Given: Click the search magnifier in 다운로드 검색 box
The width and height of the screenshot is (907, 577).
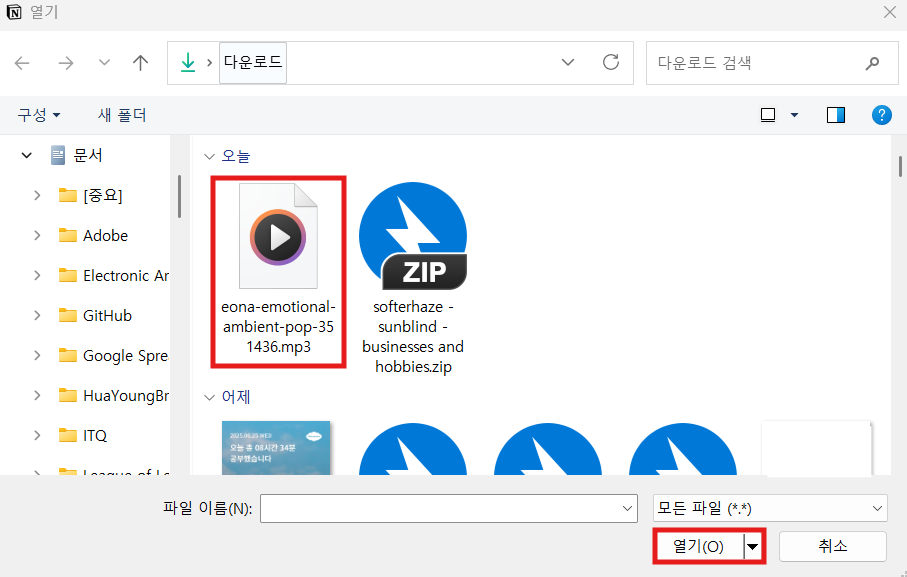Looking at the screenshot, I should coord(873,62).
